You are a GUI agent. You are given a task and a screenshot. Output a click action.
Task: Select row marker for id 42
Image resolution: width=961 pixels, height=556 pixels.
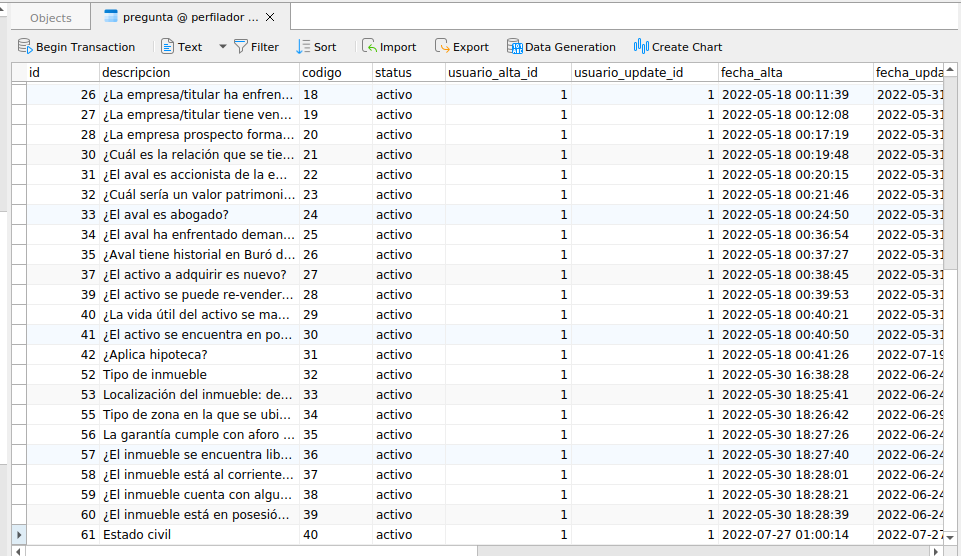click(18, 355)
